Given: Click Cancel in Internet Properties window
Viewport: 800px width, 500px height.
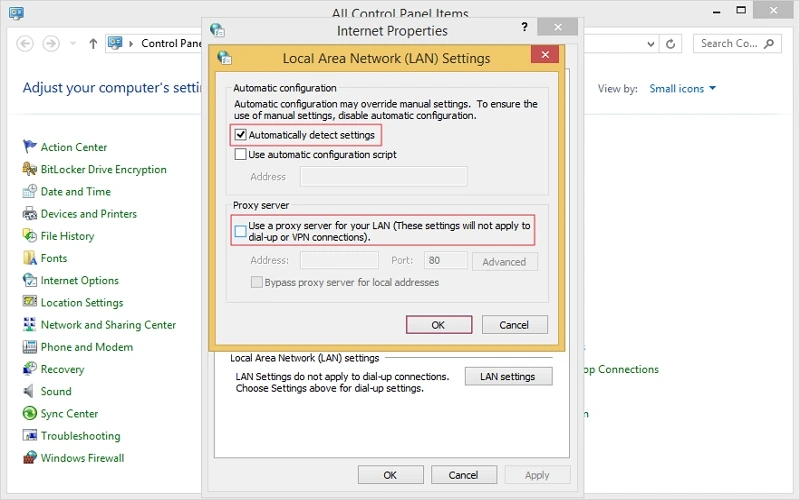Looking at the screenshot, I should pyautogui.click(x=464, y=475).
